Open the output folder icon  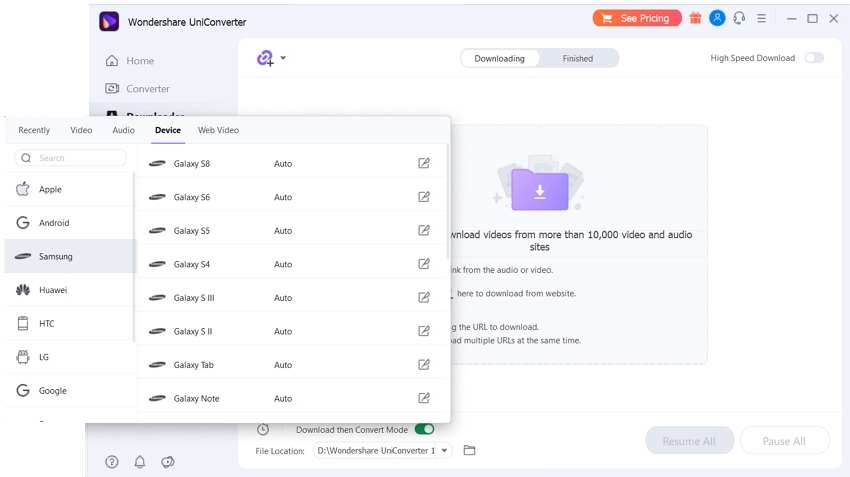[x=469, y=450]
